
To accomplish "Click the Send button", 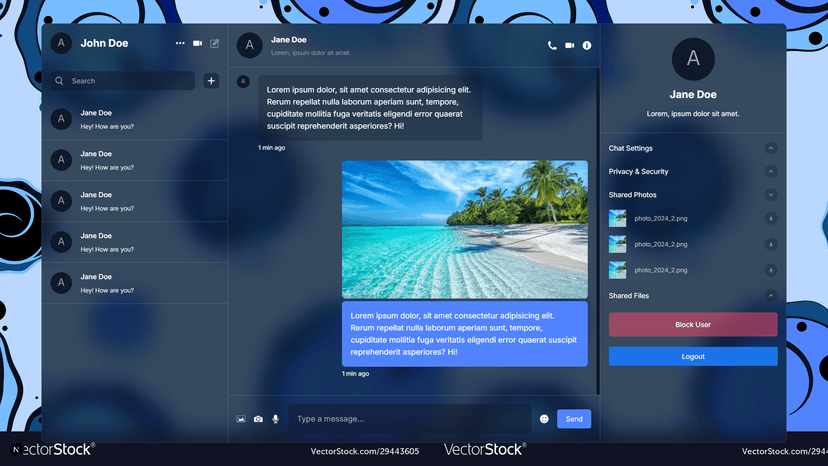I will pyautogui.click(x=574, y=419).
